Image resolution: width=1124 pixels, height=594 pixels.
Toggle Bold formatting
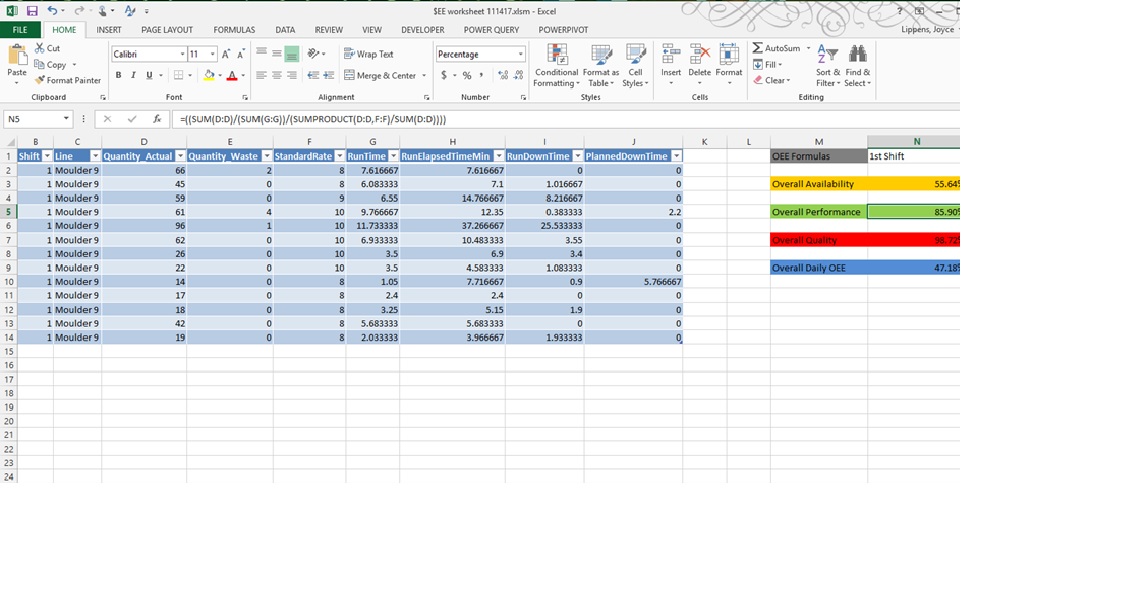point(118,75)
